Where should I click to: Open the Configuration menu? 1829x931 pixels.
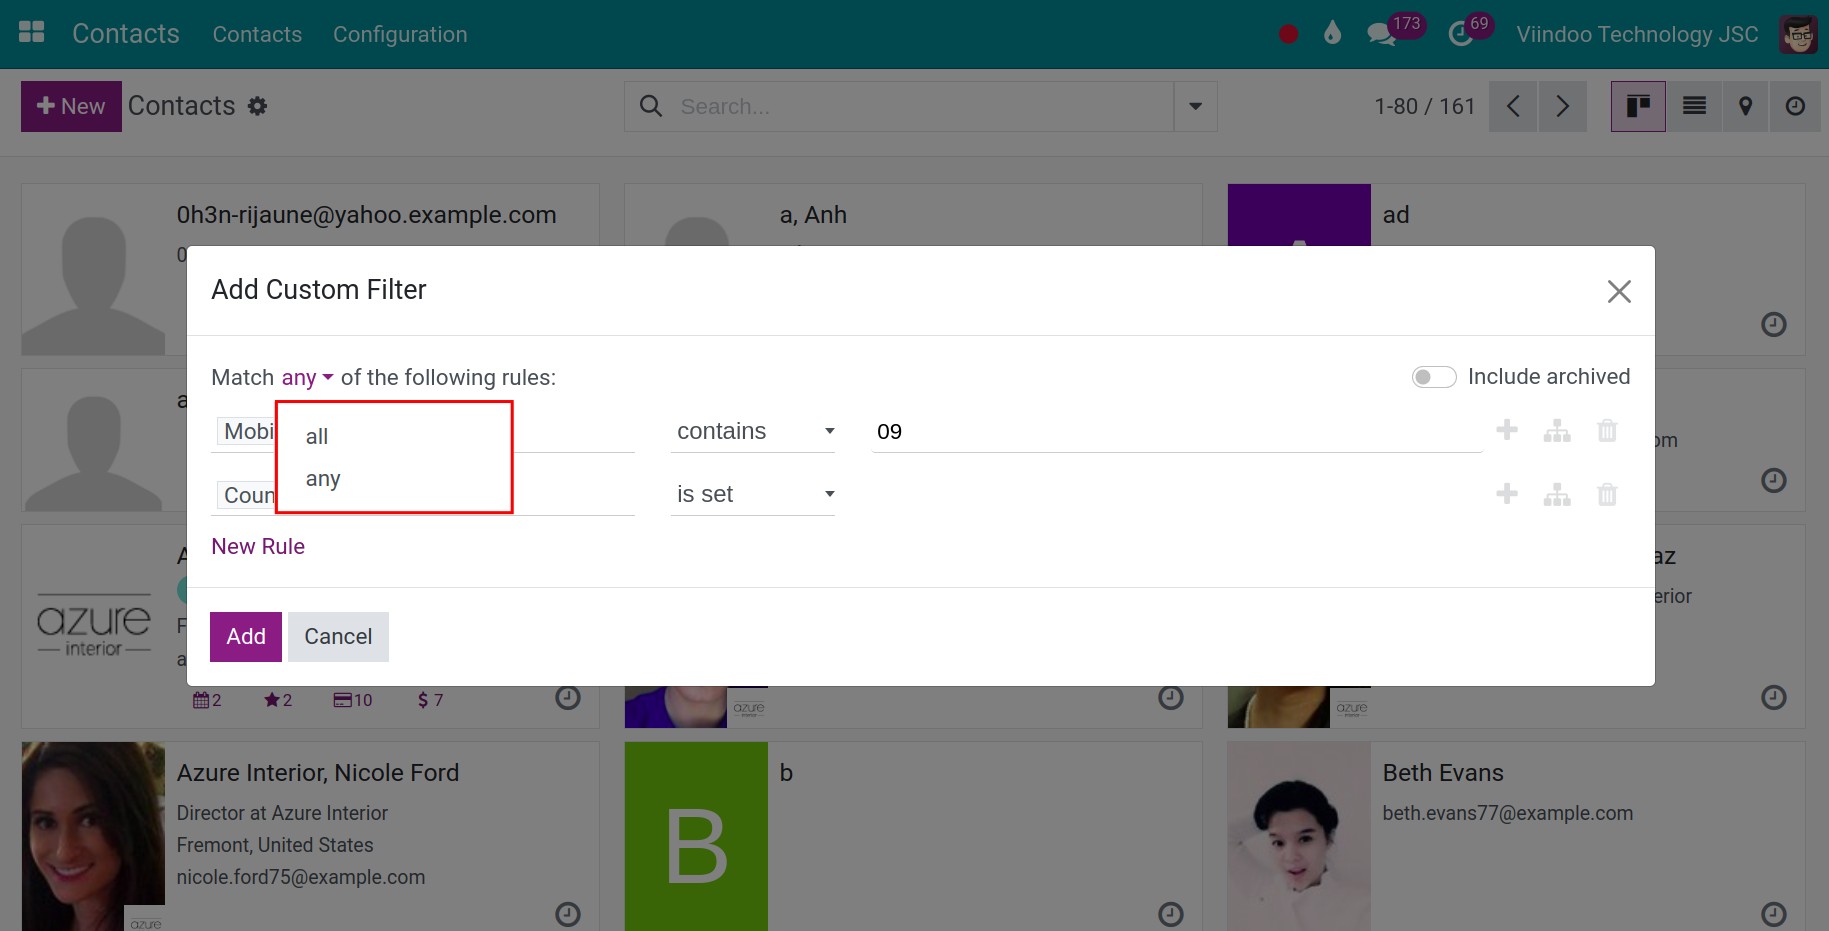(400, 34)
